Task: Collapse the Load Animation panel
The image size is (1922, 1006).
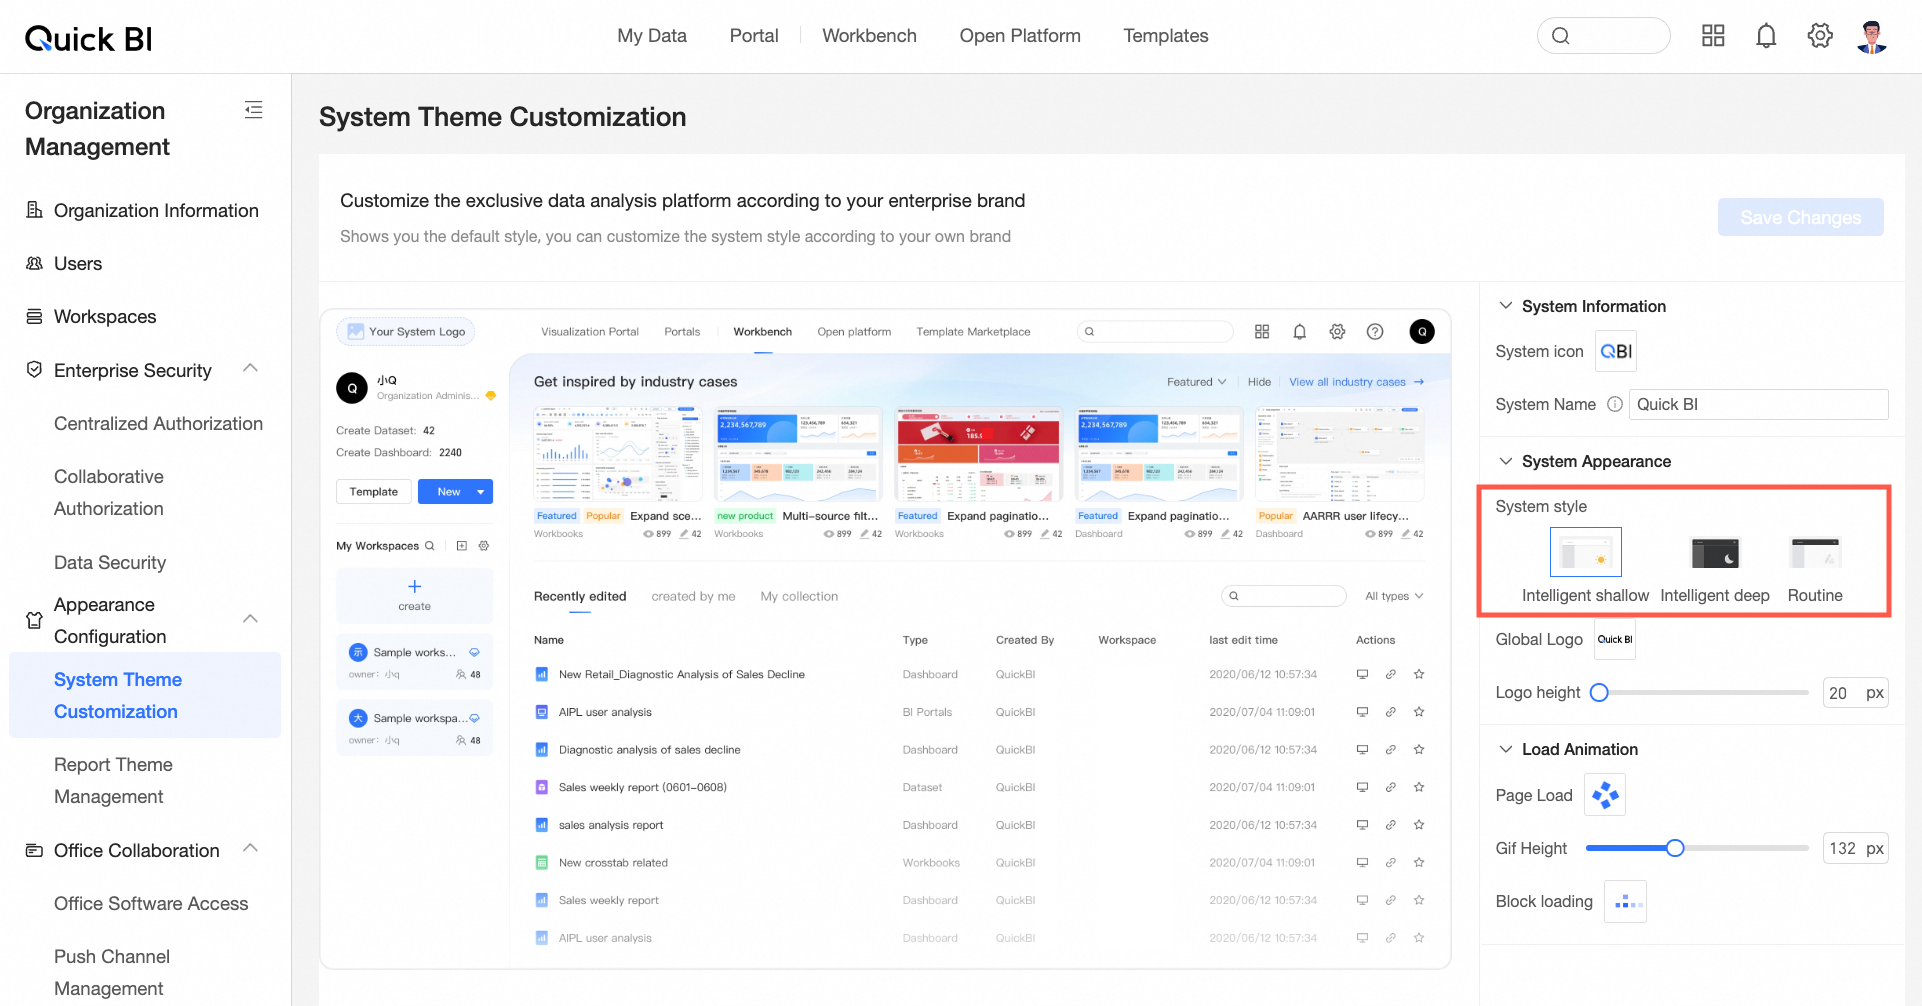Action: [x=1505, y=749]
